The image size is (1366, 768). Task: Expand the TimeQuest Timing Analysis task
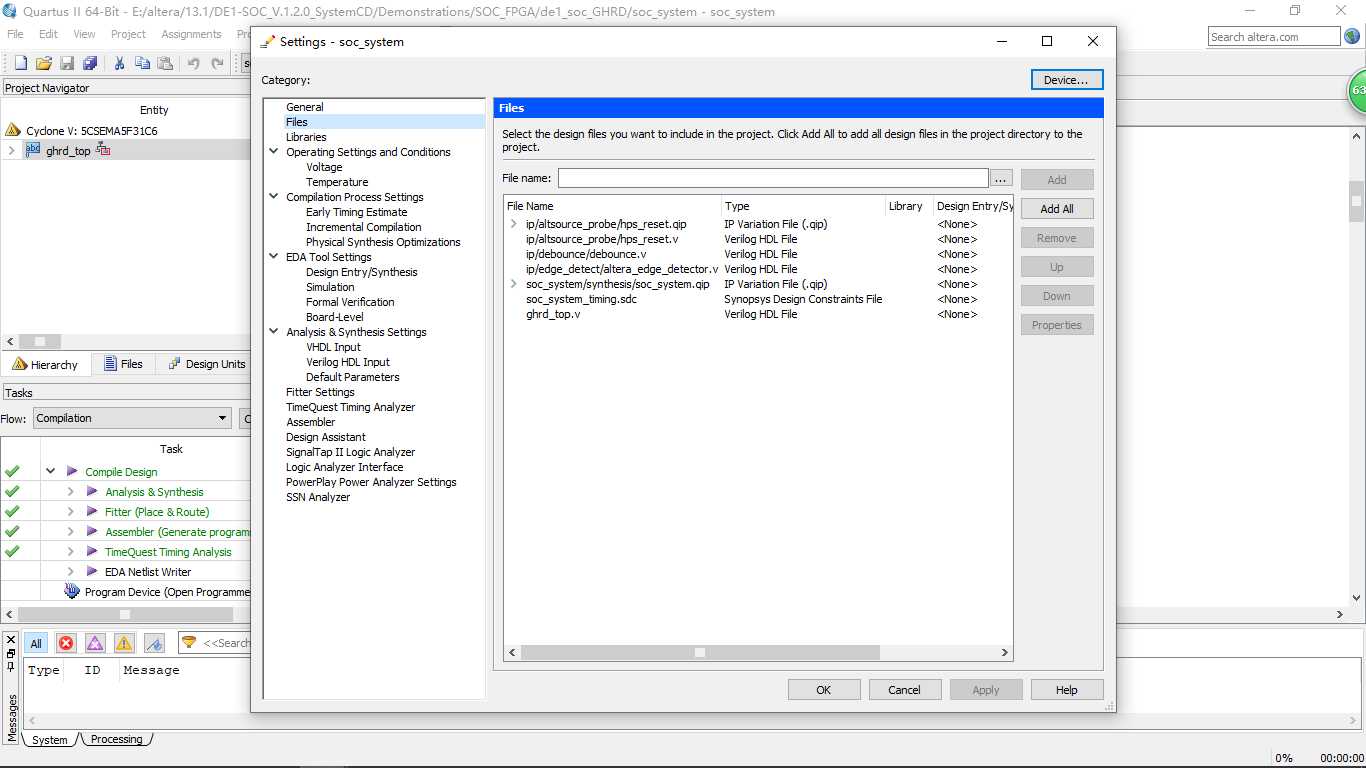click(70, 551)
